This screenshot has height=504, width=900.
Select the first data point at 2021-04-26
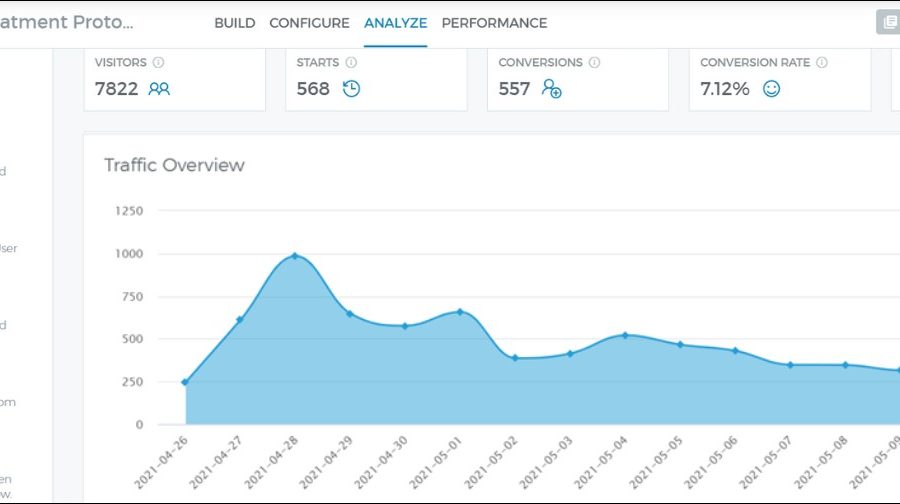click(185, 382)
